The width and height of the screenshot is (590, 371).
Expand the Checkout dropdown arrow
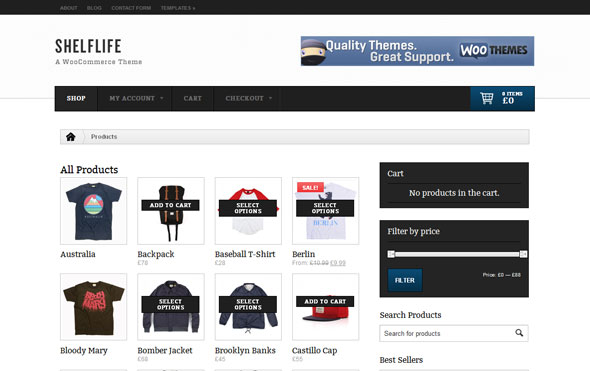tap(270, 98)
